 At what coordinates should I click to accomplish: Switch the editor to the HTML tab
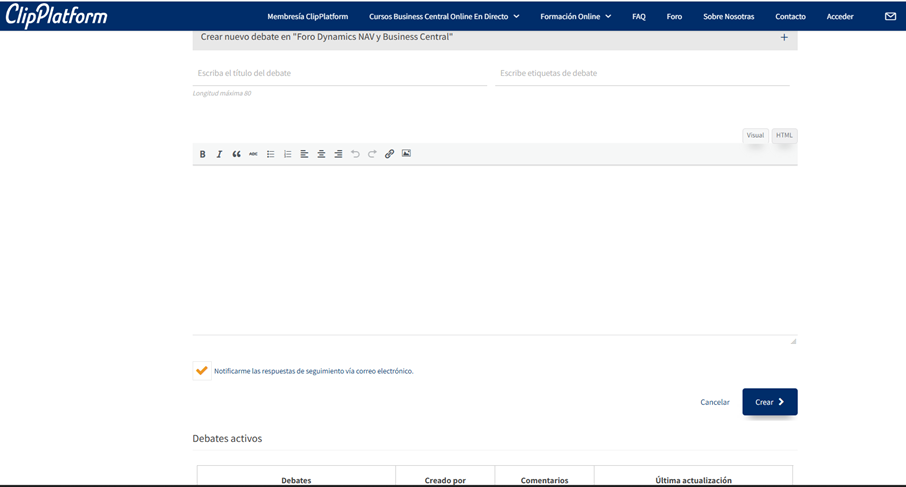click(x=784, y=135)
